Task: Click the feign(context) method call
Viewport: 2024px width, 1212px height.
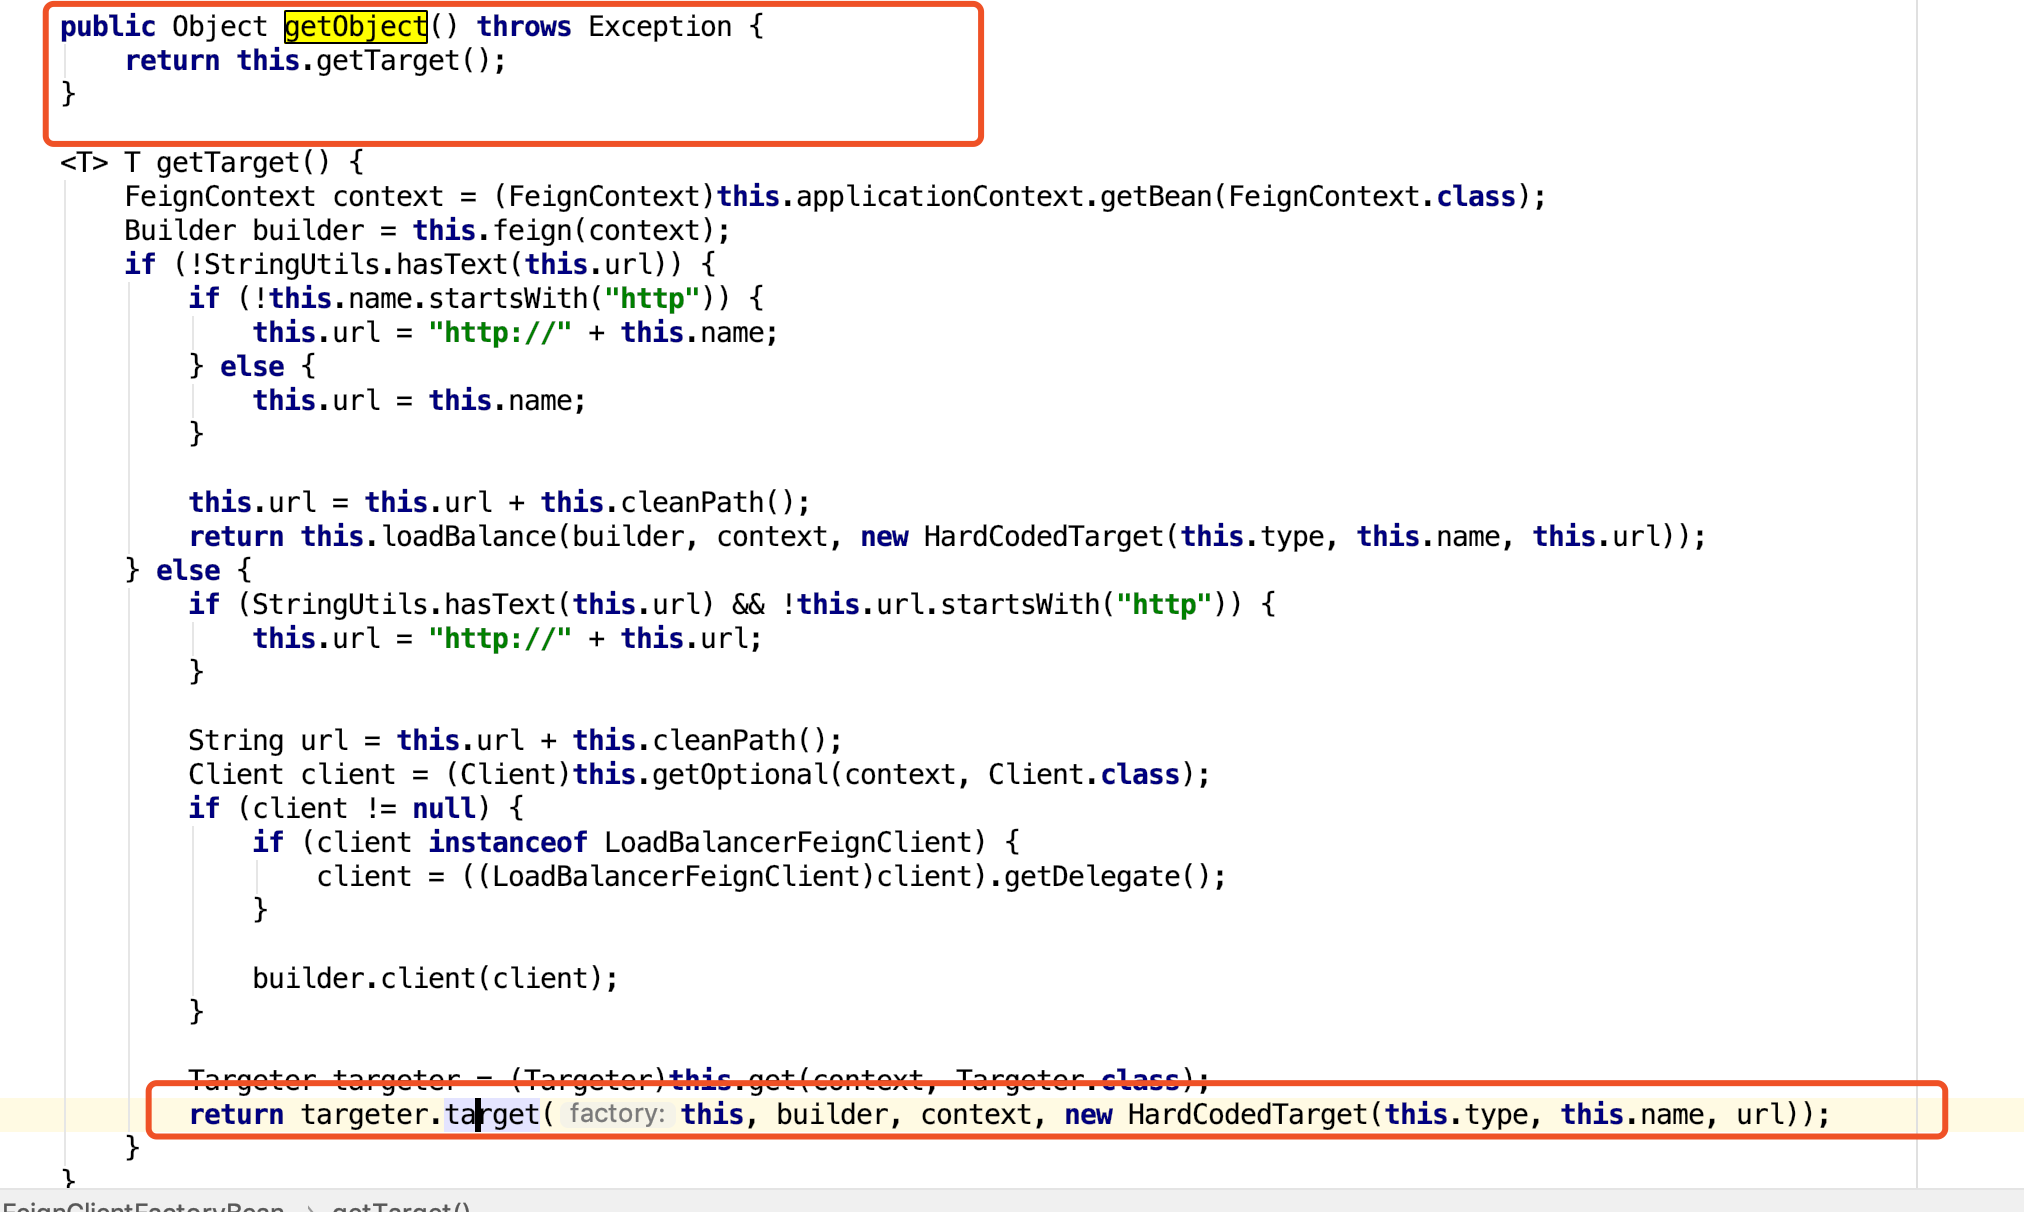Action: click(607, 231)
